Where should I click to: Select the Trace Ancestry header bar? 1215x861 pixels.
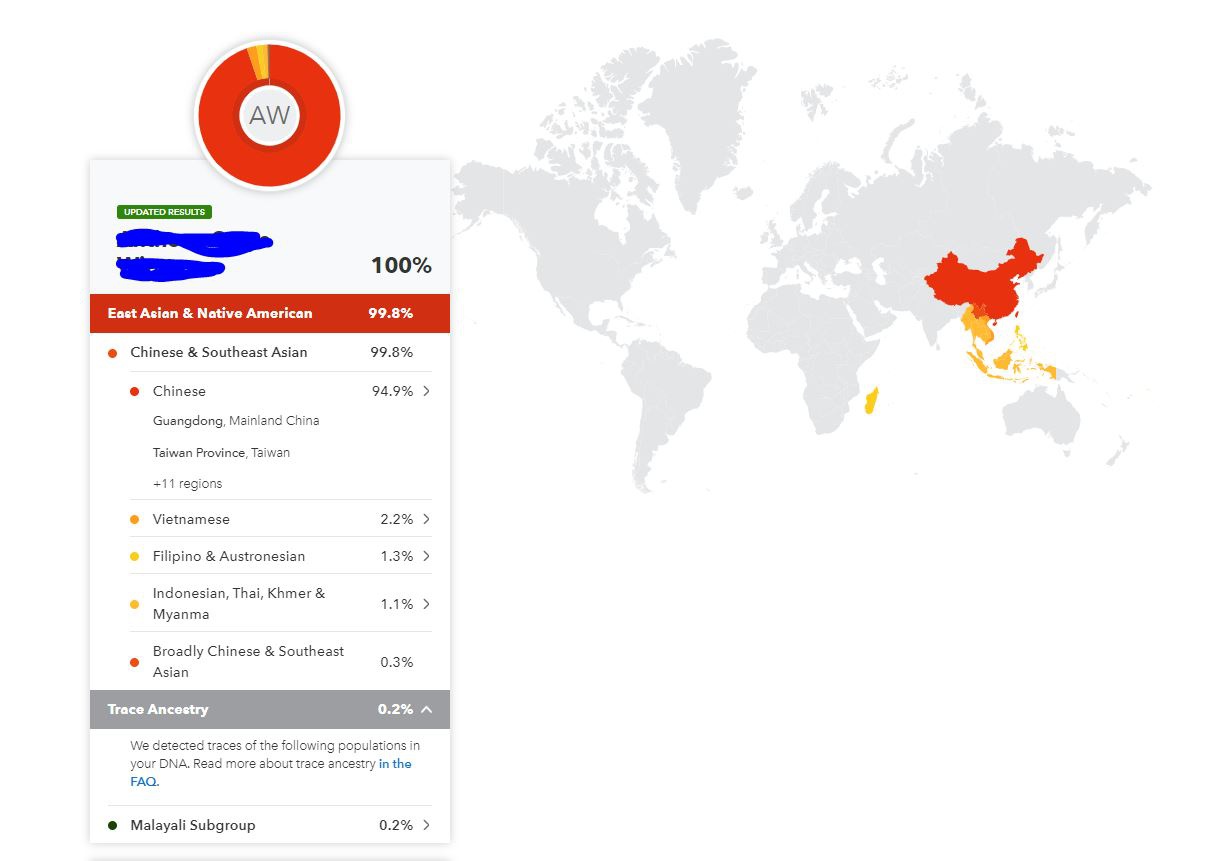point(270,709)
